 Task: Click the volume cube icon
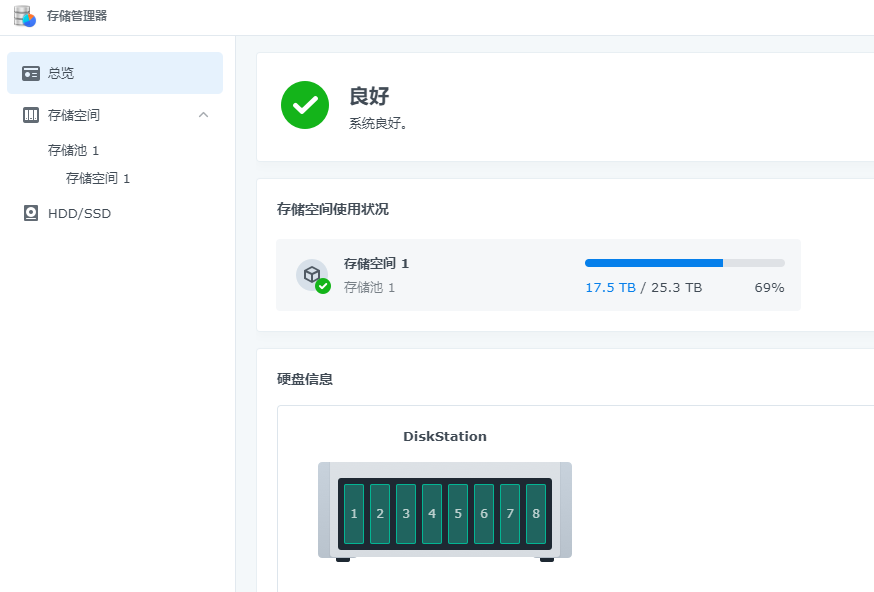click(312, 275)
